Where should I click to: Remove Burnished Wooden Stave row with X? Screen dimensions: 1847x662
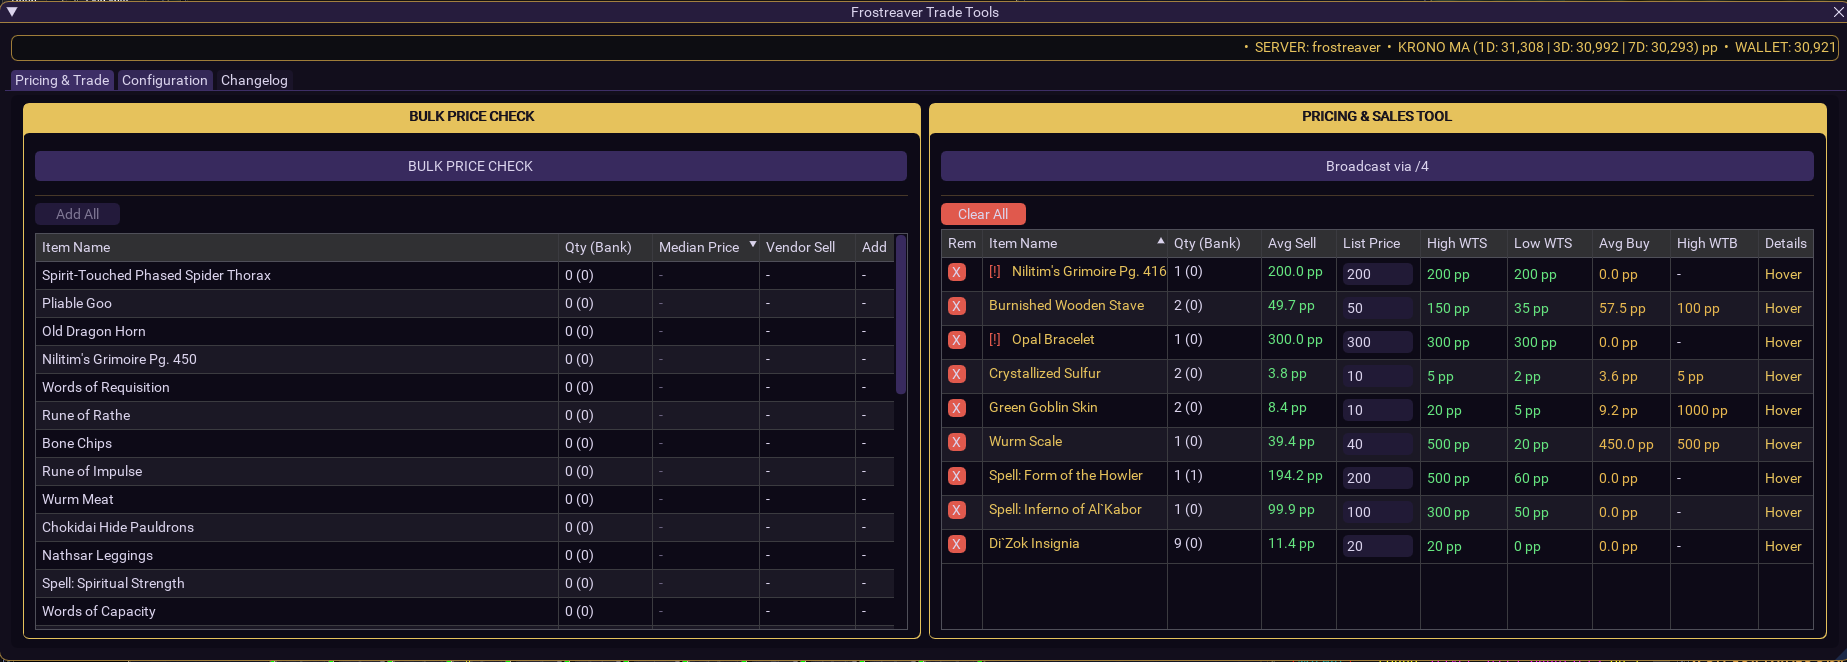[957, 306]
